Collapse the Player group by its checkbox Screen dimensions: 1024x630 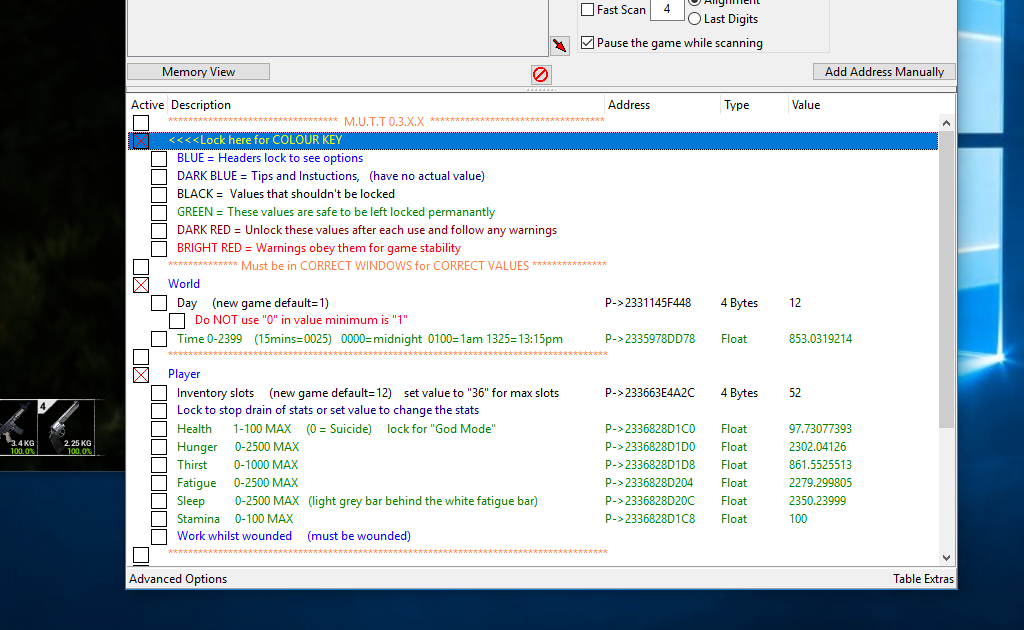pyautogui.click(x=141, y=375)
